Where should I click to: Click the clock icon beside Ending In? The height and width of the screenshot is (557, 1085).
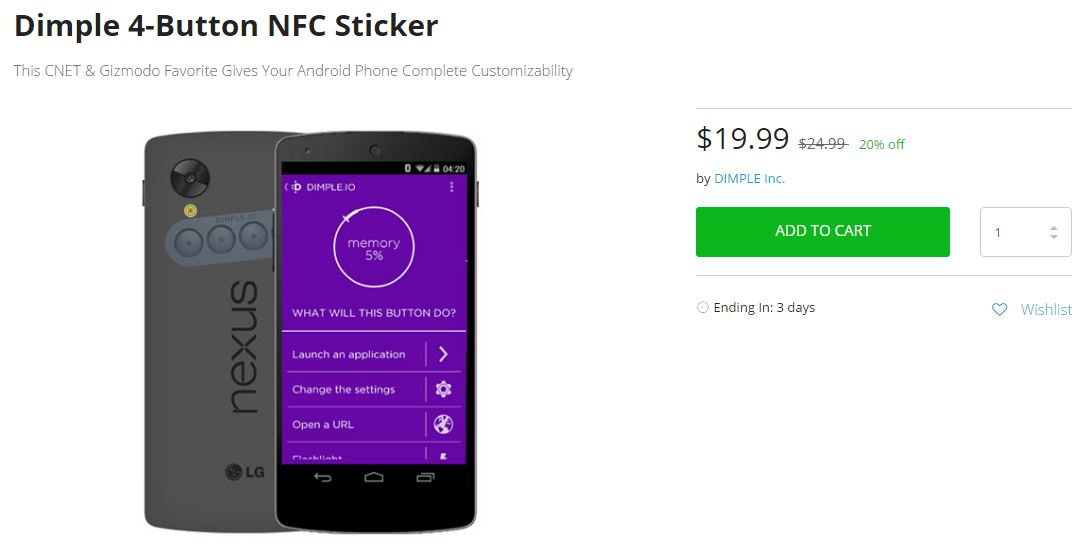tap(702, 308)
